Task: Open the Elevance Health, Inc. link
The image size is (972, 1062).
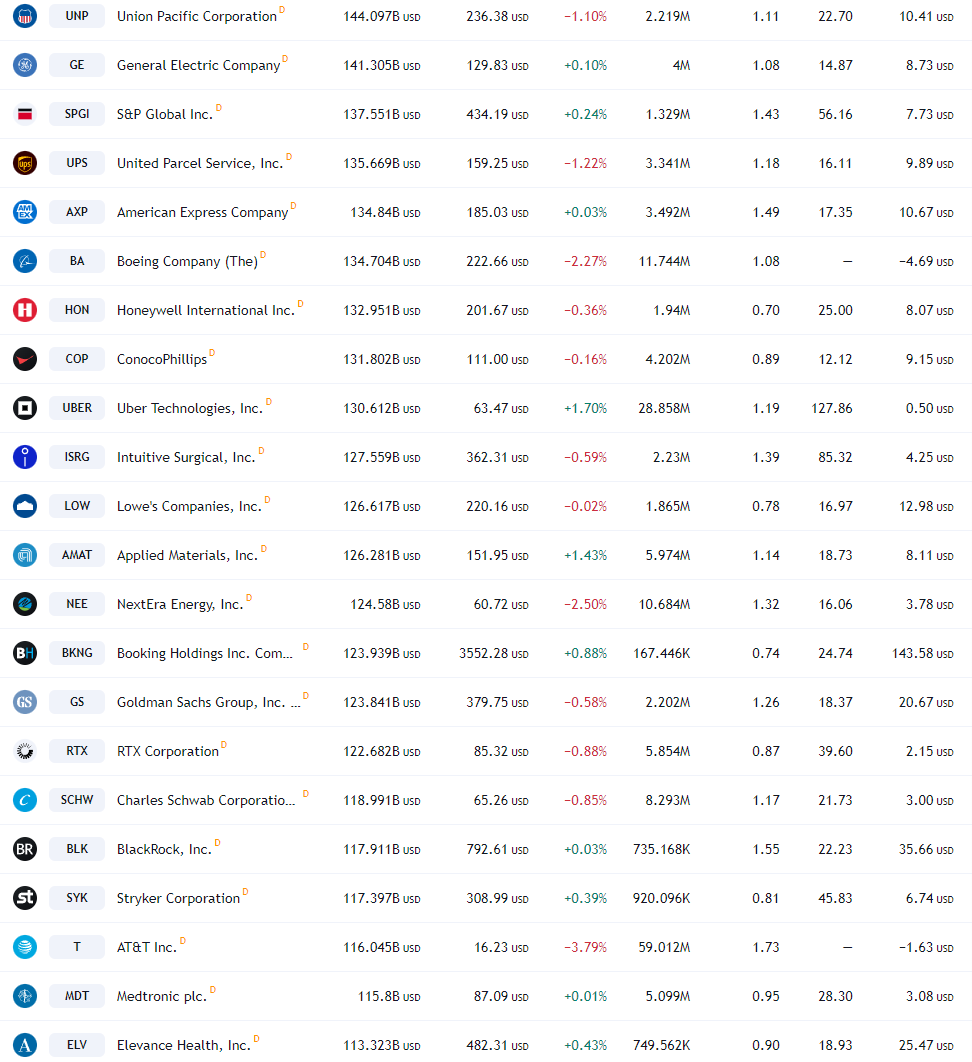Action: click(184, 1045)
